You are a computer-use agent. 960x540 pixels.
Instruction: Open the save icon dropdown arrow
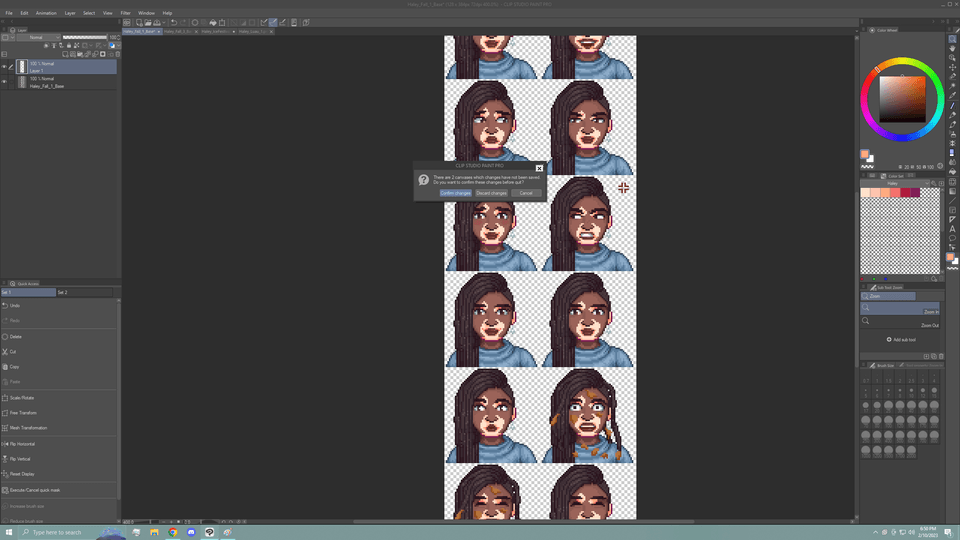[x=164, y=23]
